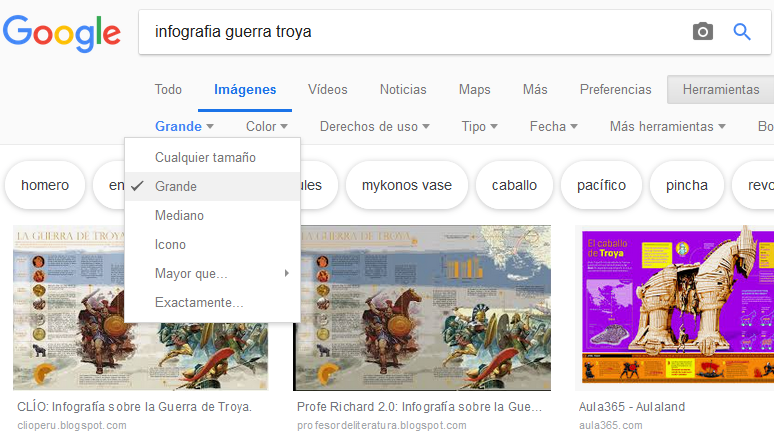Click the Herramientas button

pos(720,89)
